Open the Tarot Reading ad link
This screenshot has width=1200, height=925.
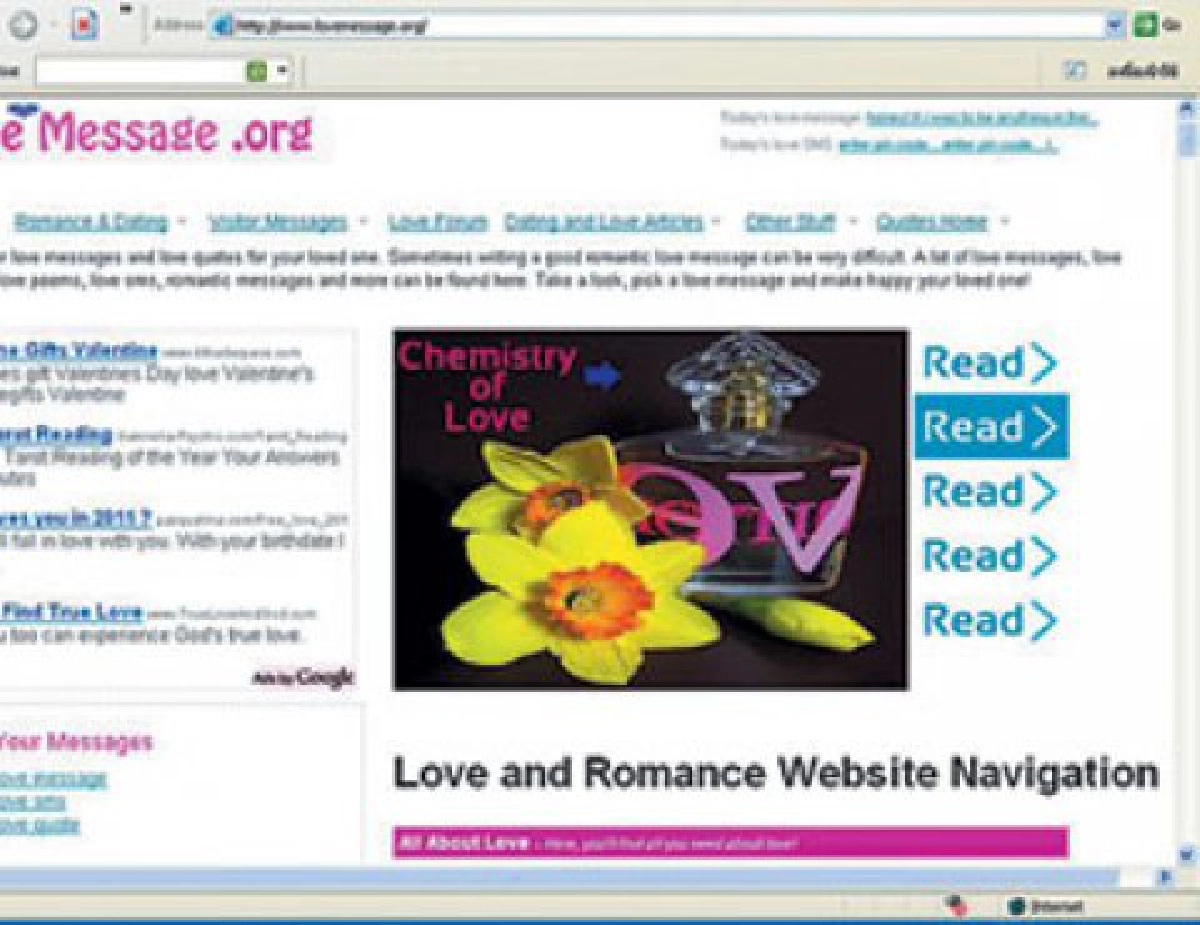coord(56,434)
